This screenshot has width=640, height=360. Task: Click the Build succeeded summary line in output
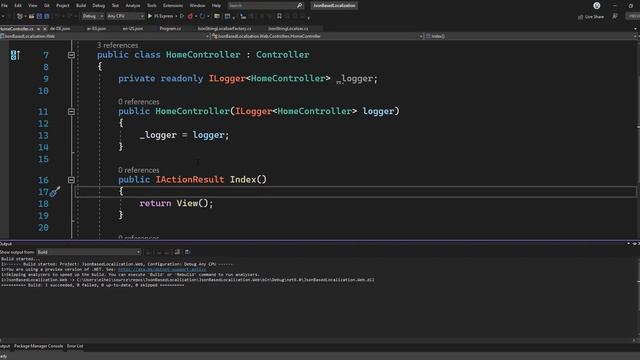tap(93, 285)
